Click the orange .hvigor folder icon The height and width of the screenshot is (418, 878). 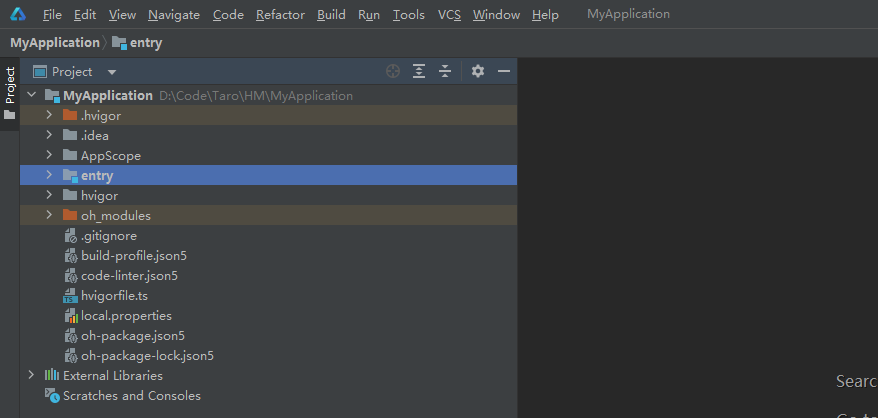(x=70, y=115)
